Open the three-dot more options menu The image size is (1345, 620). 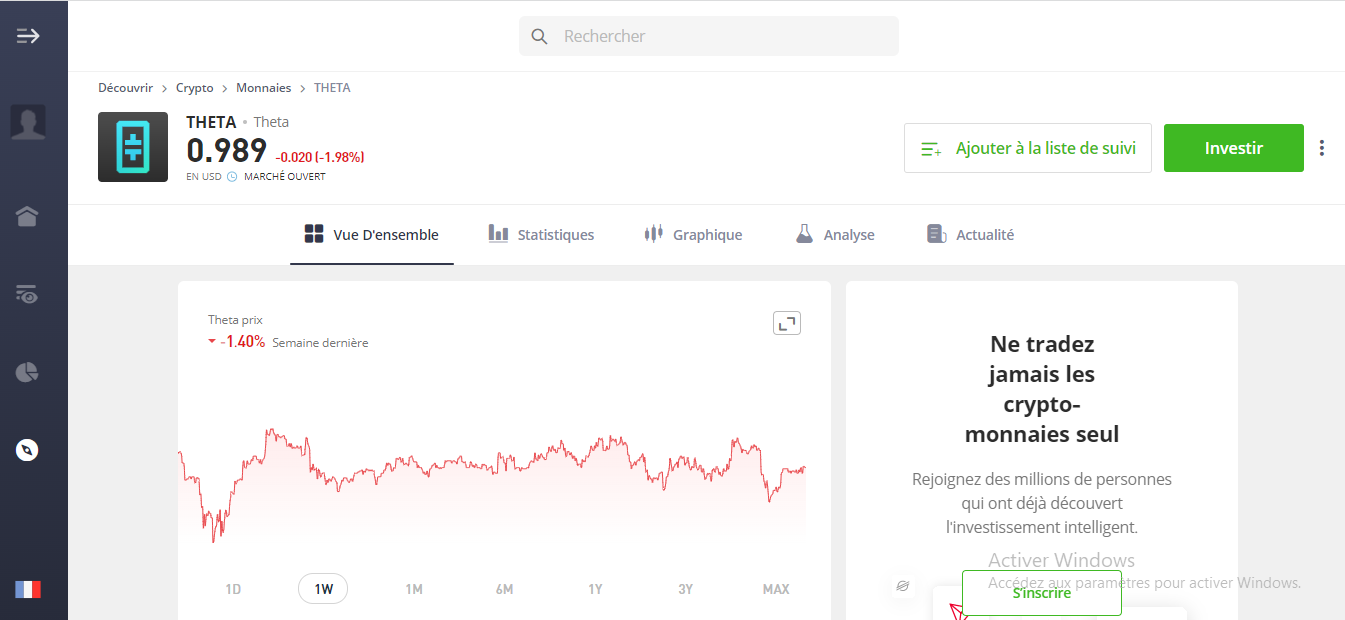click(x=1322, y=148)
